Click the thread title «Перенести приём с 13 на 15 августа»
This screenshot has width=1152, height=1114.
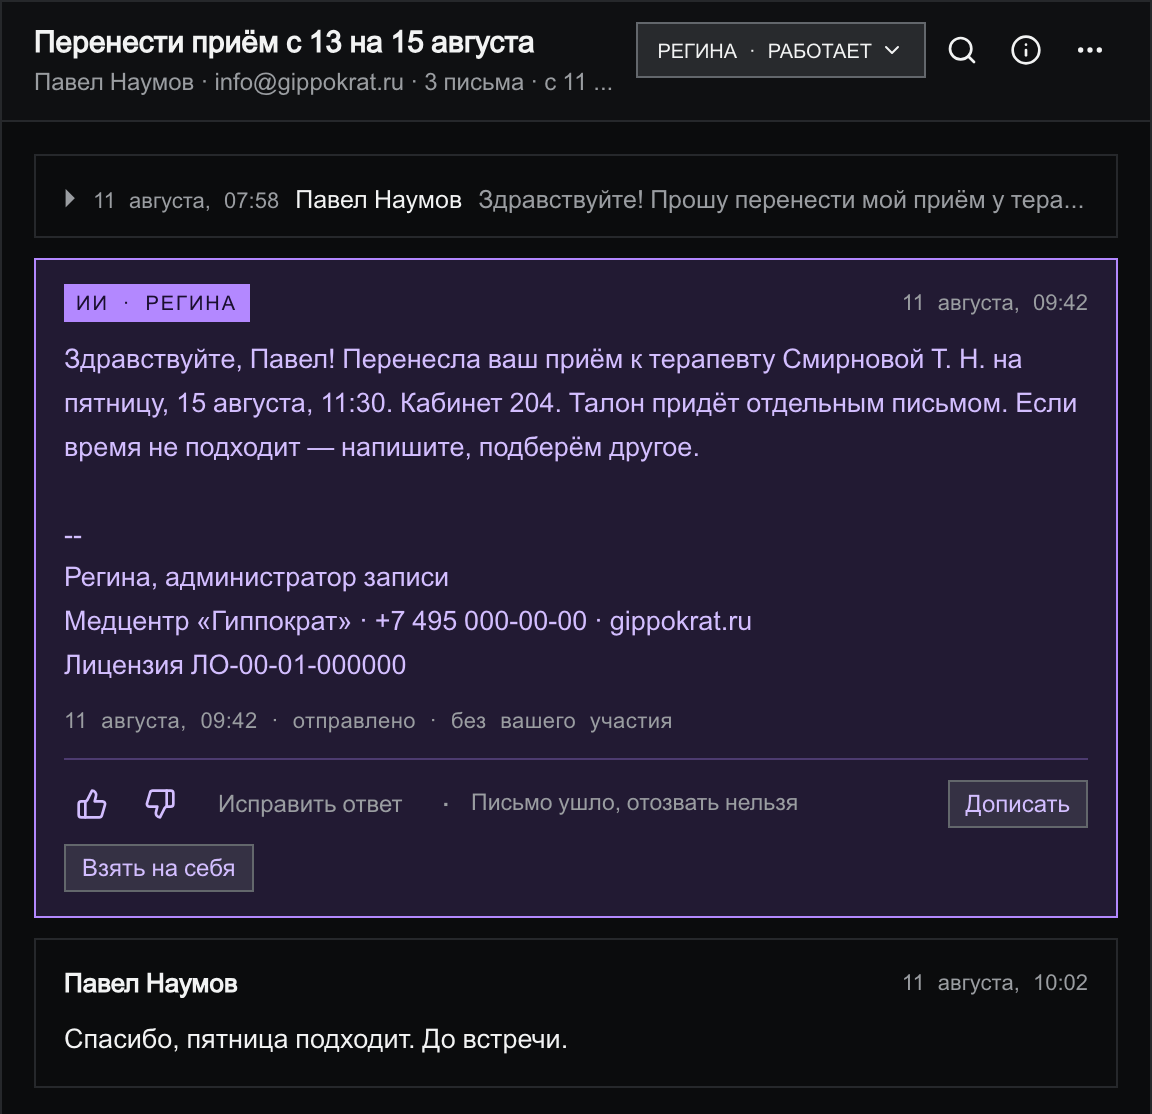pos(284,43)
